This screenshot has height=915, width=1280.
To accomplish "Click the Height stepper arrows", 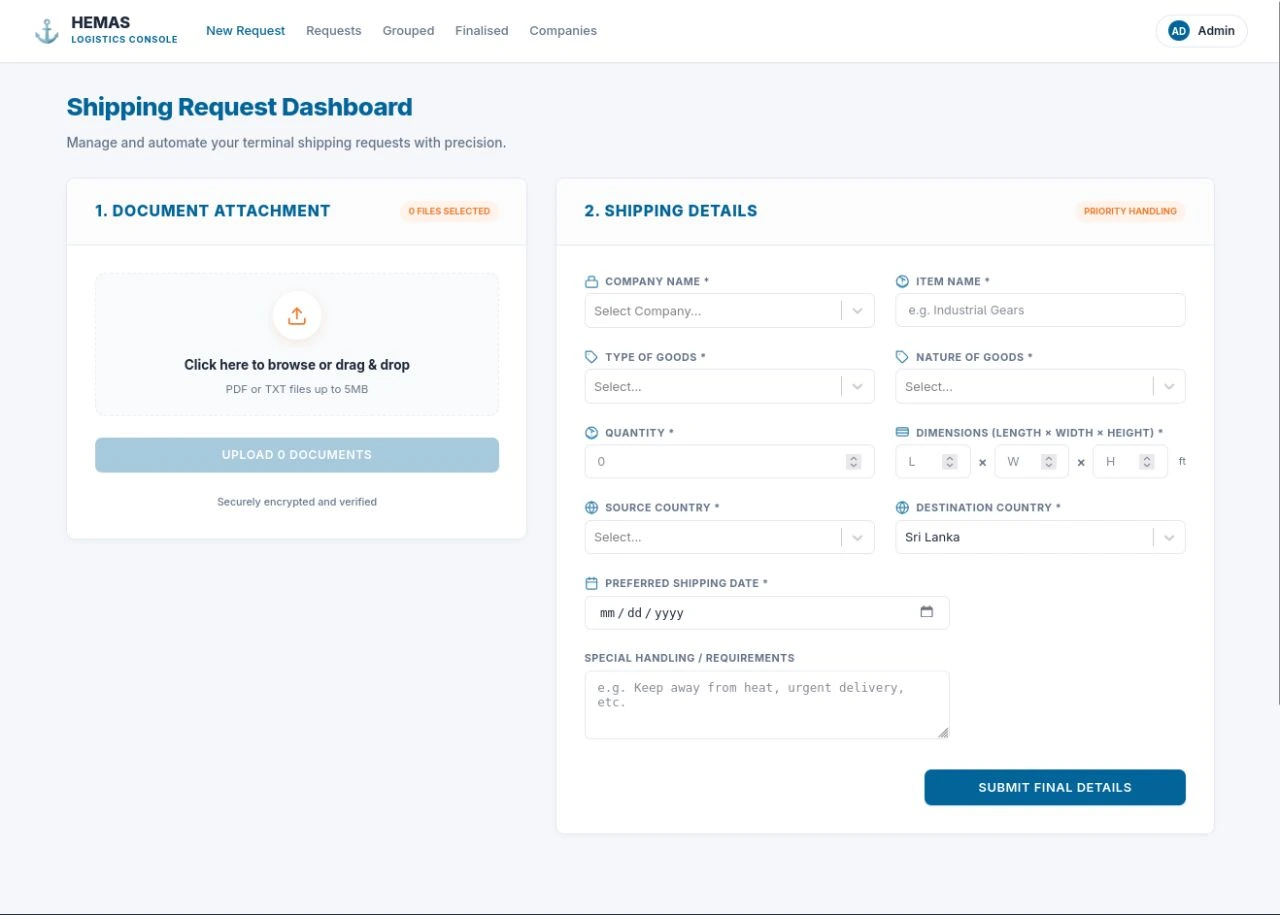I will (1147, 462).
